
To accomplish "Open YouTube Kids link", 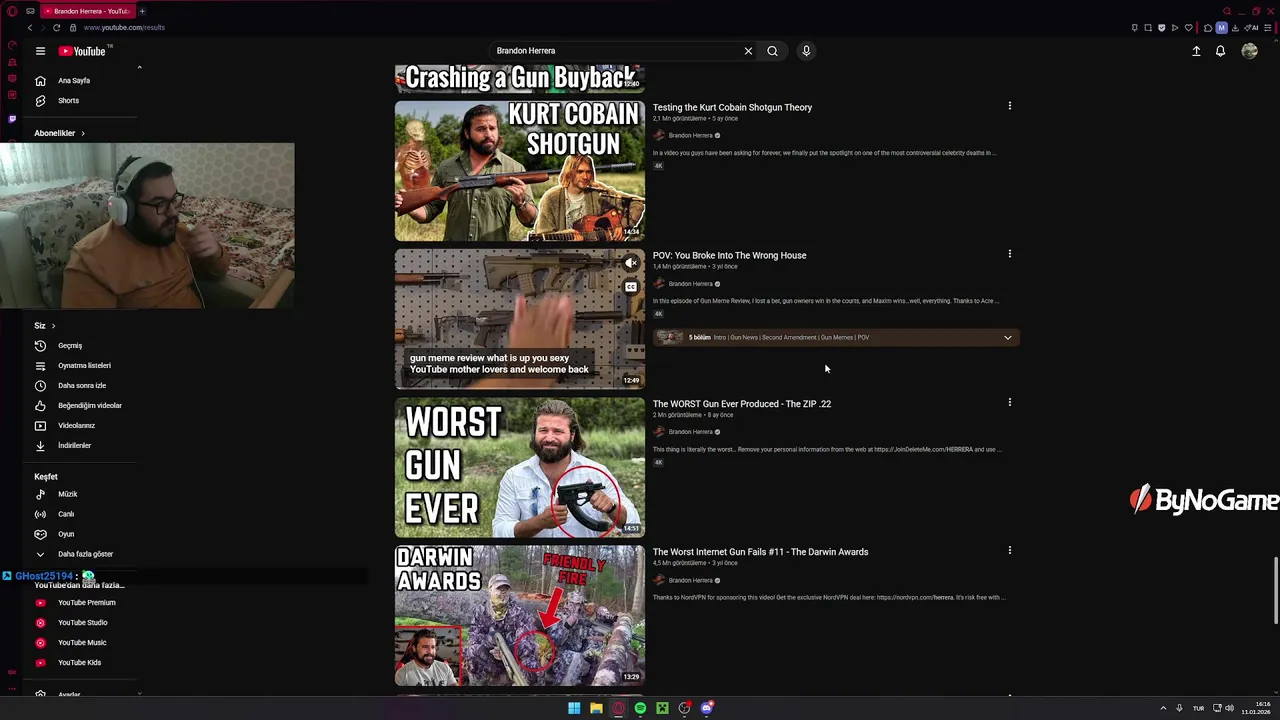I will [x=79, y=663].
